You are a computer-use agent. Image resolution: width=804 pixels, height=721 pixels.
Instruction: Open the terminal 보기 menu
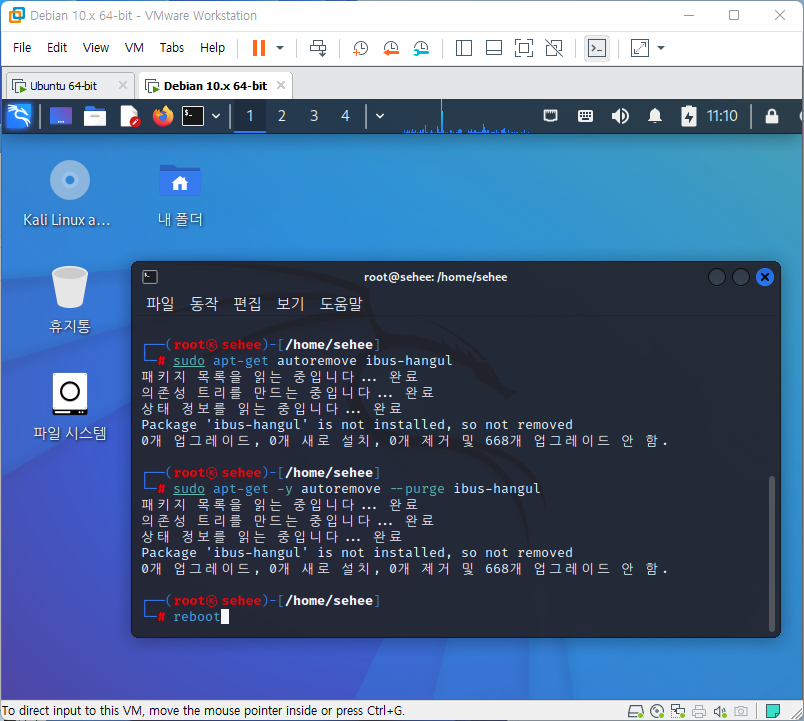[x=290, y=304]
